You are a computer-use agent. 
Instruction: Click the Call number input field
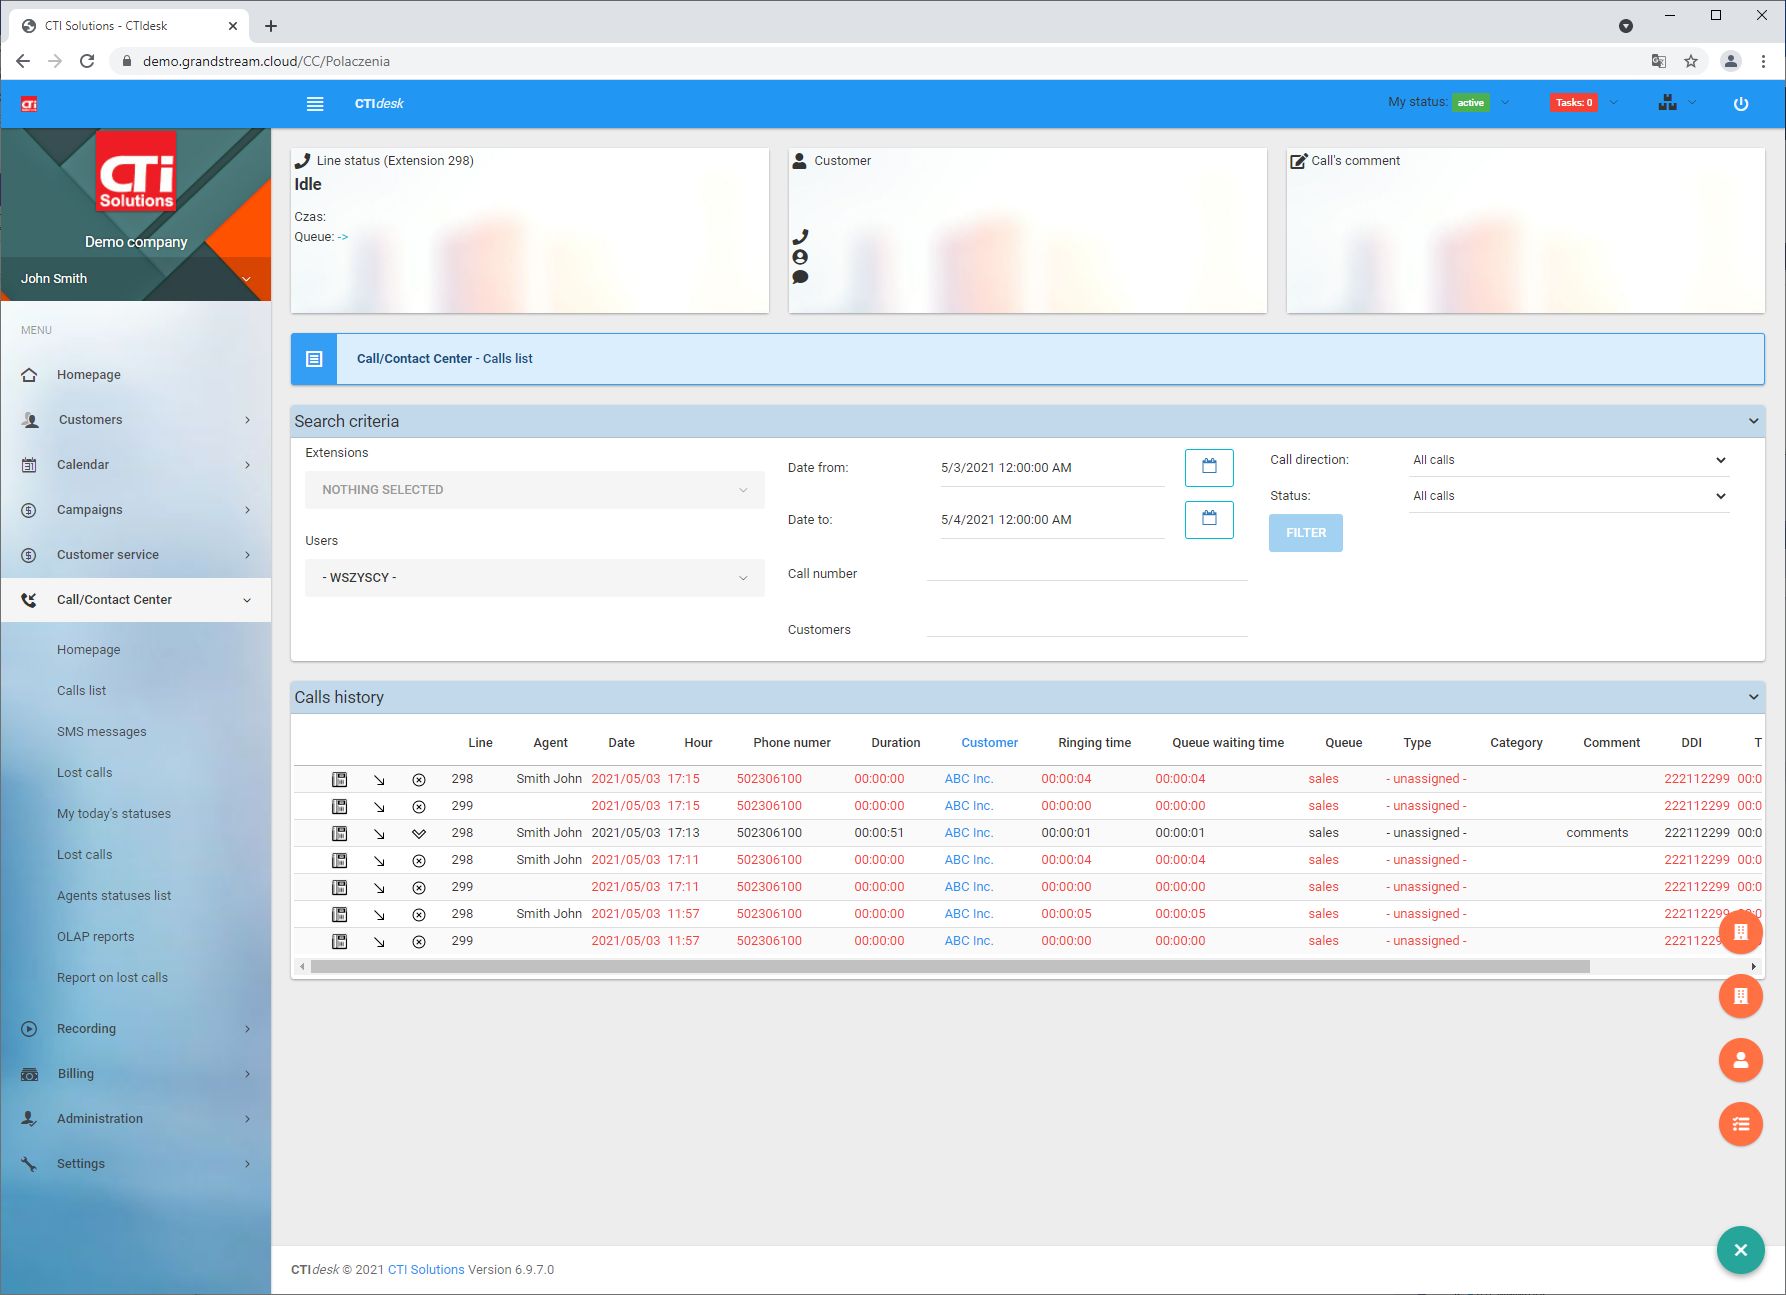1087,571
